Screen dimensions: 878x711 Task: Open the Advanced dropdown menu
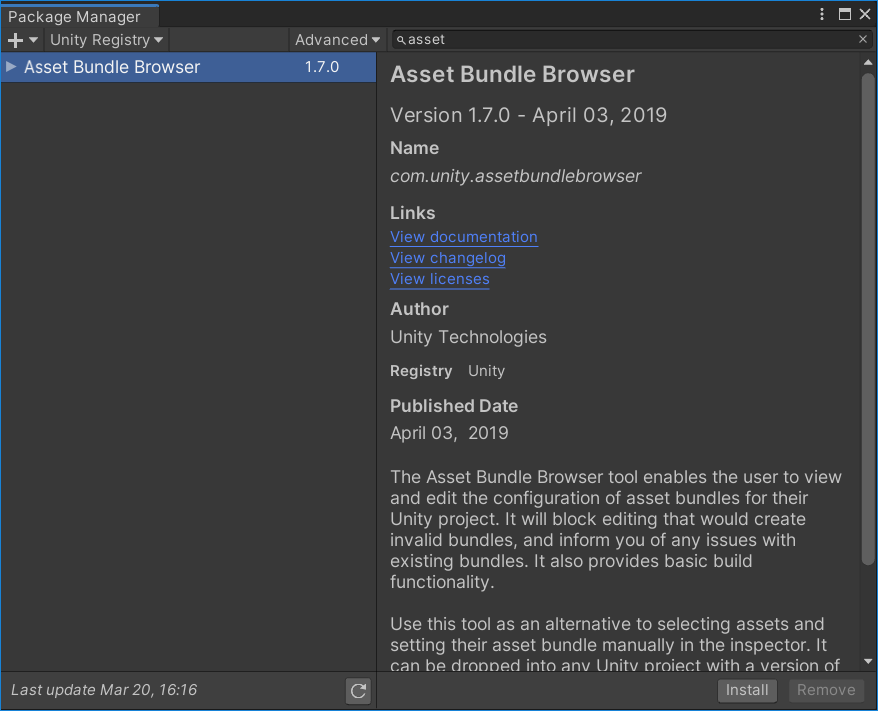coord(338,40)
